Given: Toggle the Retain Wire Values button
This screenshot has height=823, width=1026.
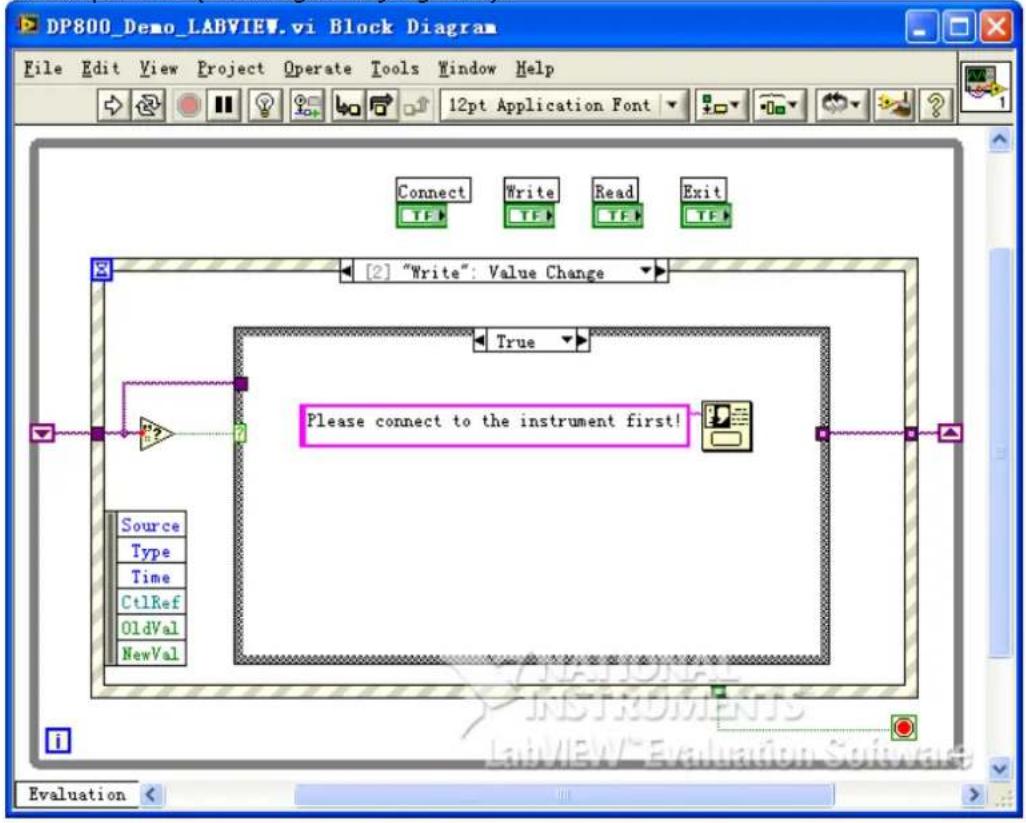Looking at the screenshot, I should coord(308,105).
